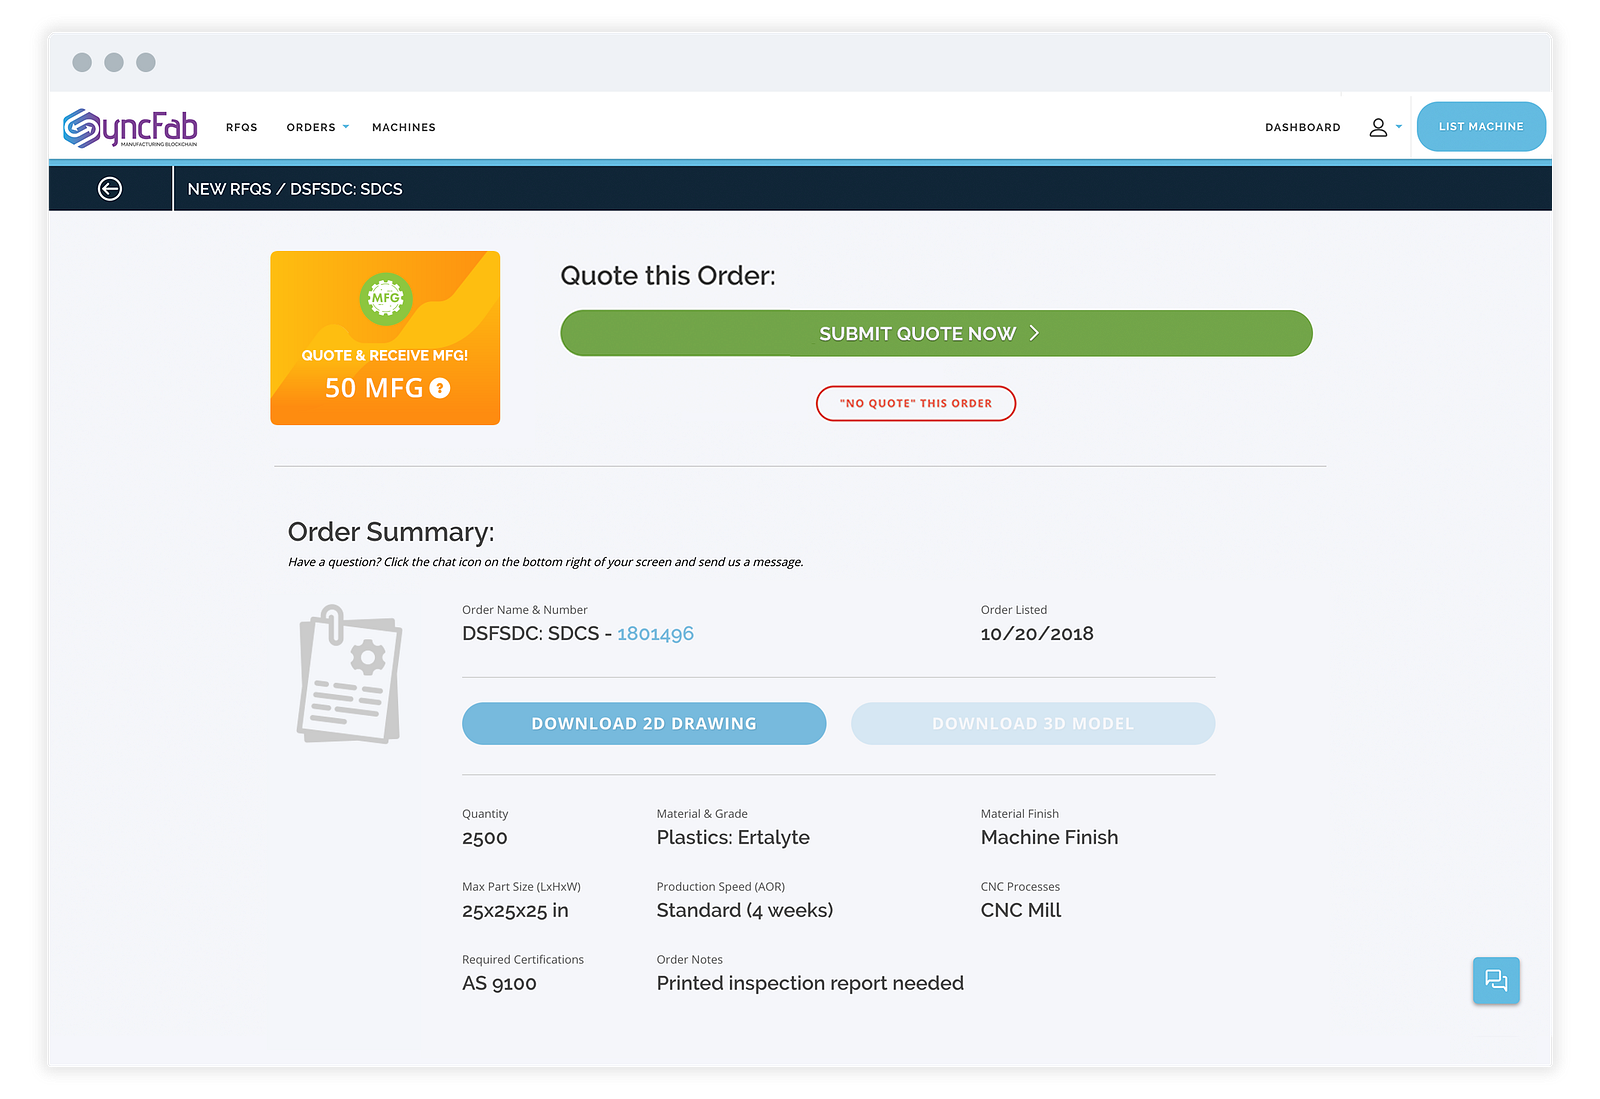The width and height of the screenshot is (1600, 1099).
Task: Click the Standard (4 weeks) production speed
Action: point(745,911)
